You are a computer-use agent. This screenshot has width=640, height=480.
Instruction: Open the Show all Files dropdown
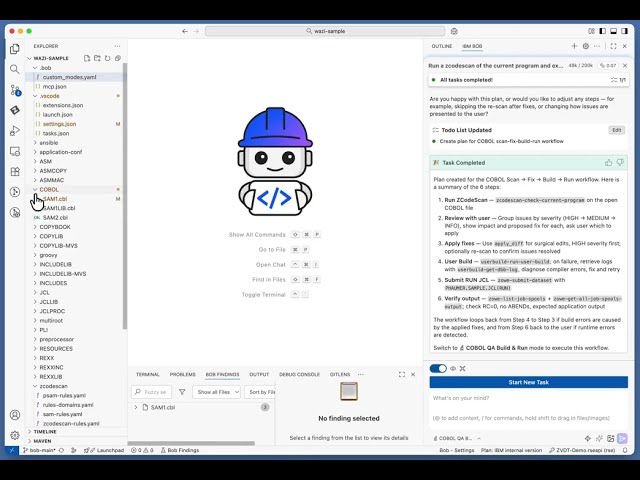(x=217, y=392)
